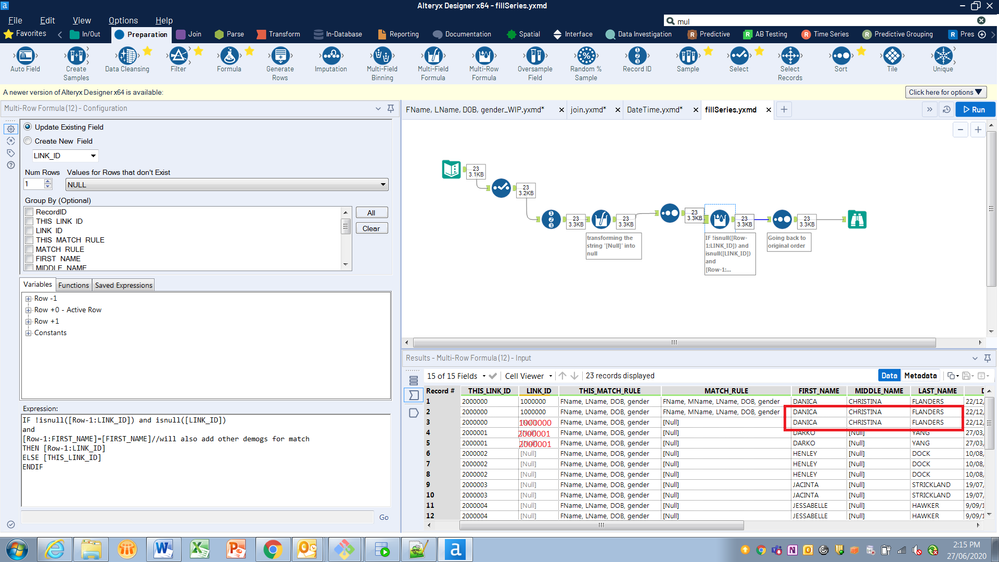999x562 pixels.
Task: Choose the Select tool in palette
Action: 738,60
